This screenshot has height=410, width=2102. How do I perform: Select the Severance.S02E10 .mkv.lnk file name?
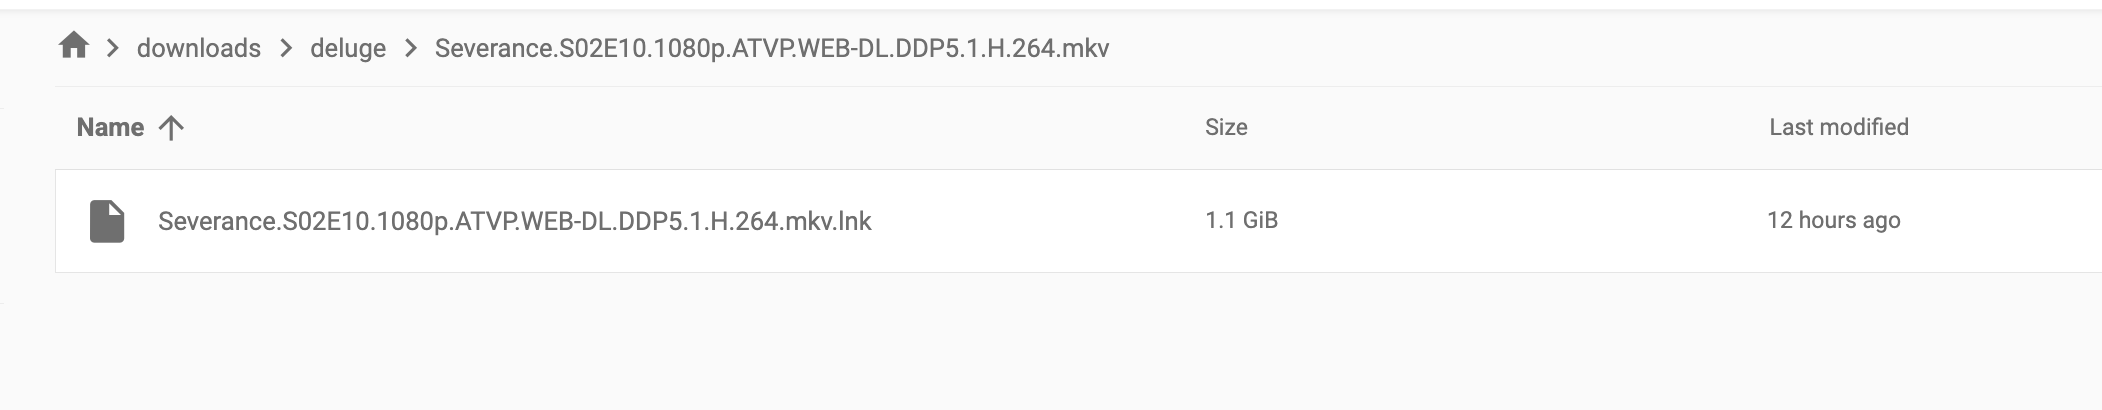click(x=515, y=221)
